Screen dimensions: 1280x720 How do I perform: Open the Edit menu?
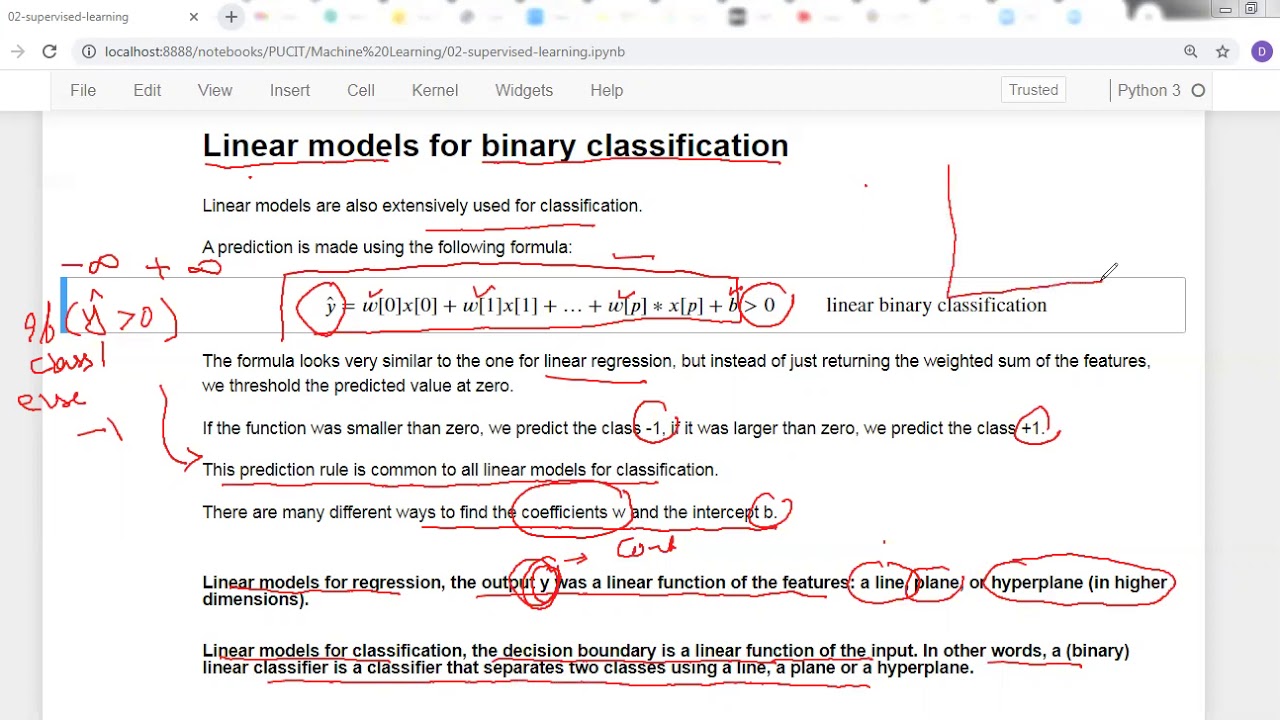point(147,90)
